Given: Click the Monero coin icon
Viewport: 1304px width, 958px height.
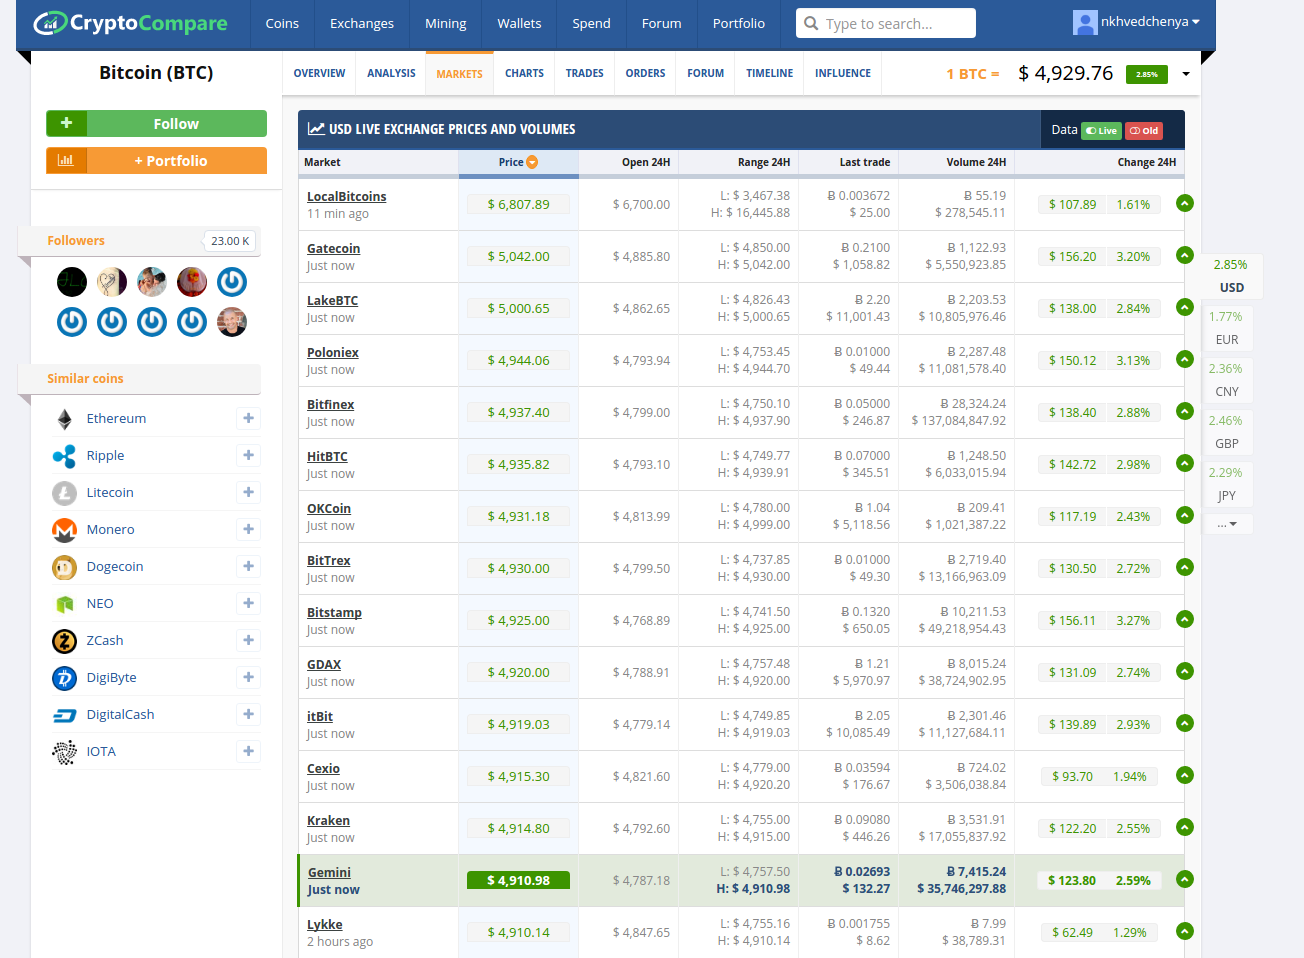Looking at the screenshot, I should [x=64, y=530].
